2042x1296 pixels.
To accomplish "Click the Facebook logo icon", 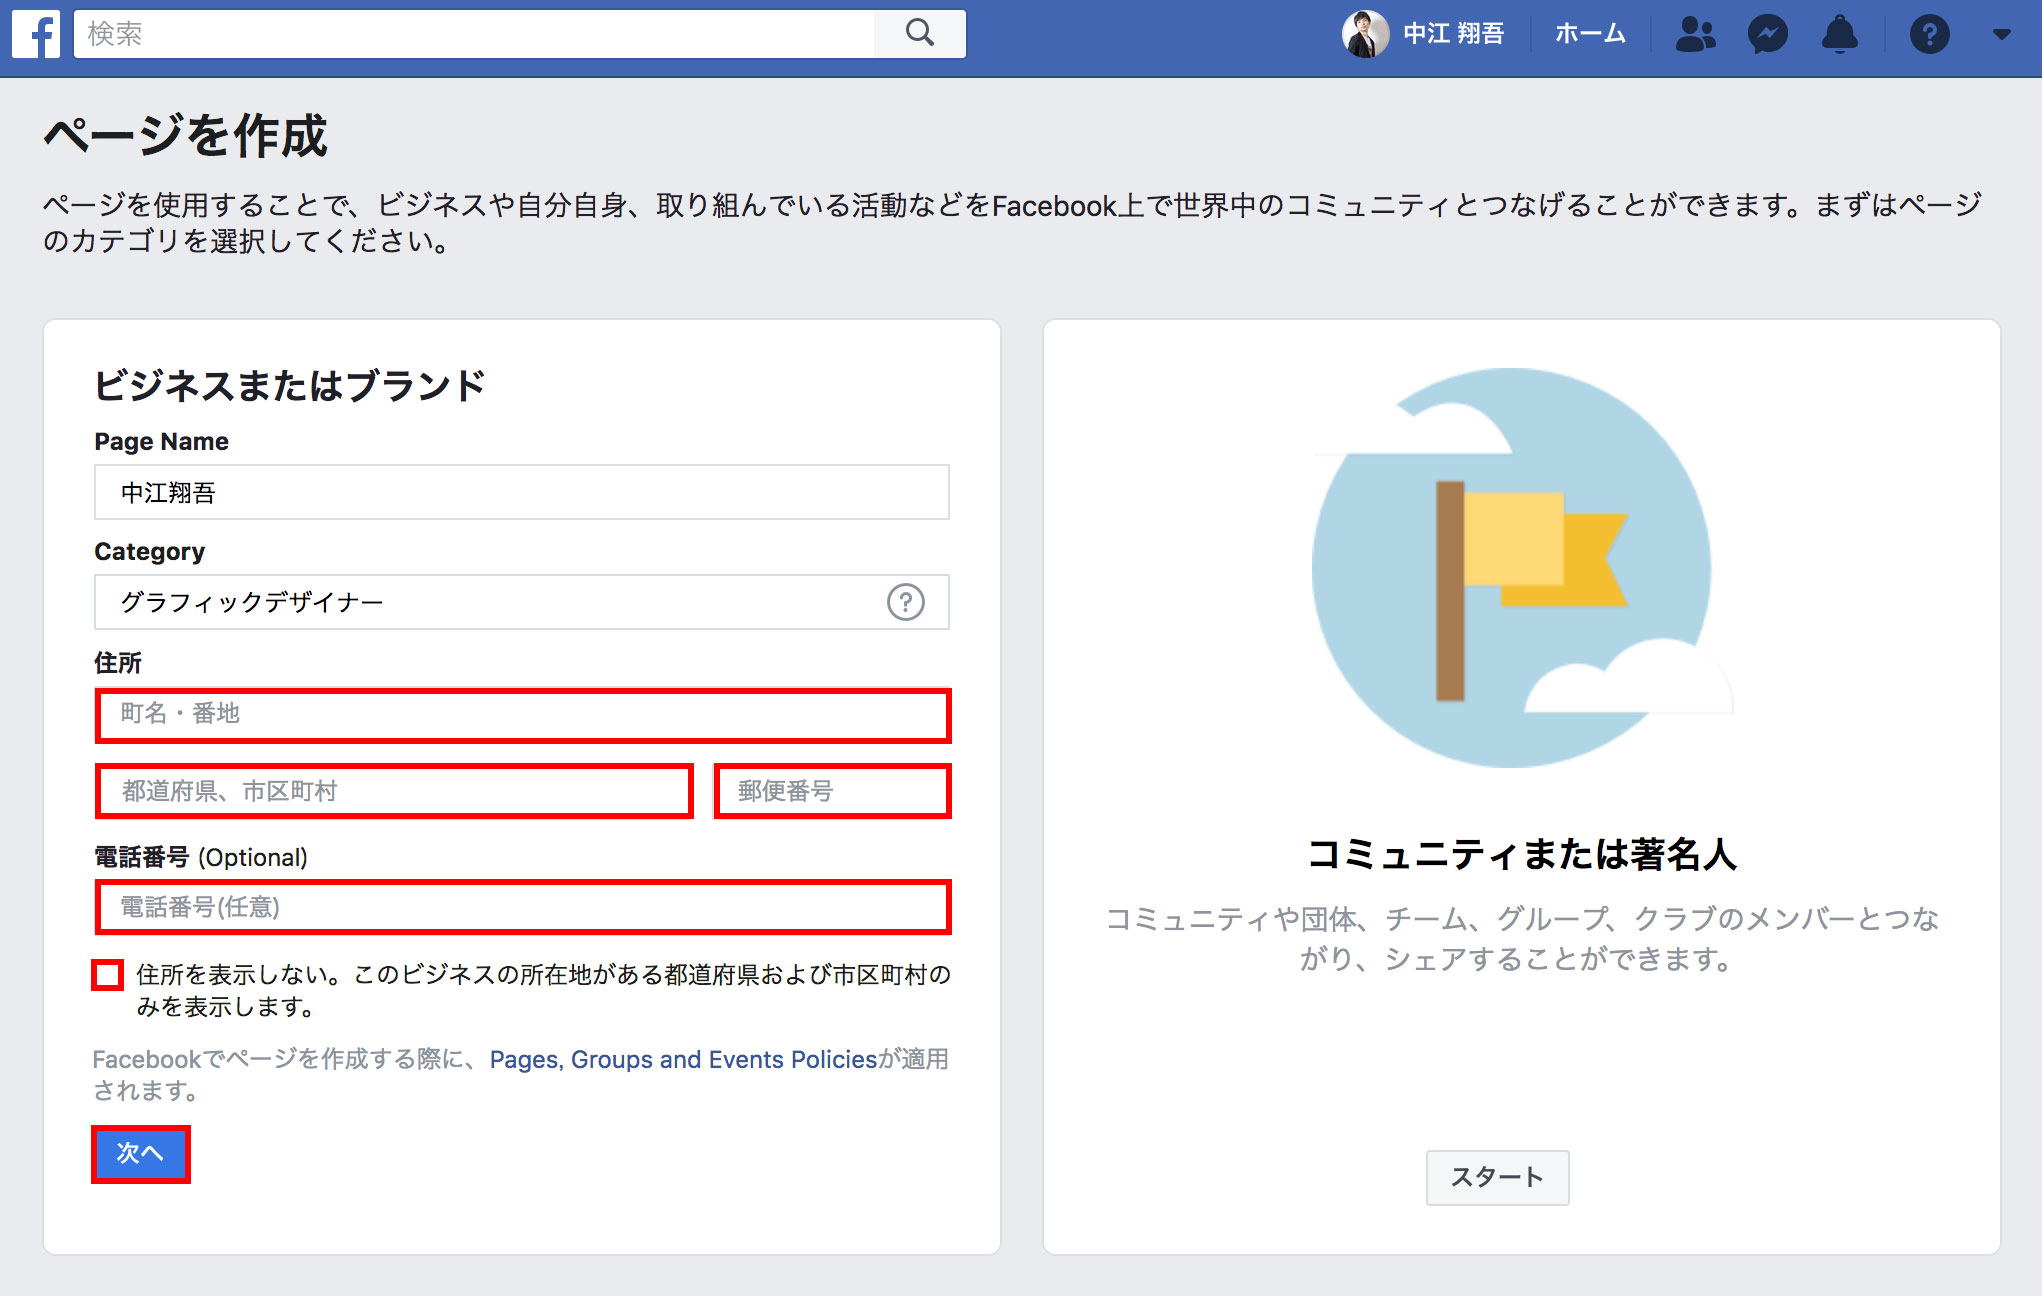I will click(36, 34).
